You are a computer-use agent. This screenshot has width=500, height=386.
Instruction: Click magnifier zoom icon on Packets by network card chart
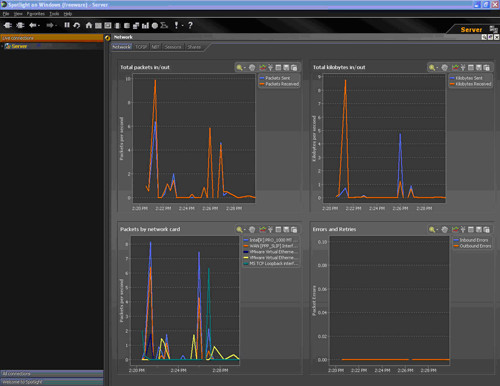coord(239,230)
